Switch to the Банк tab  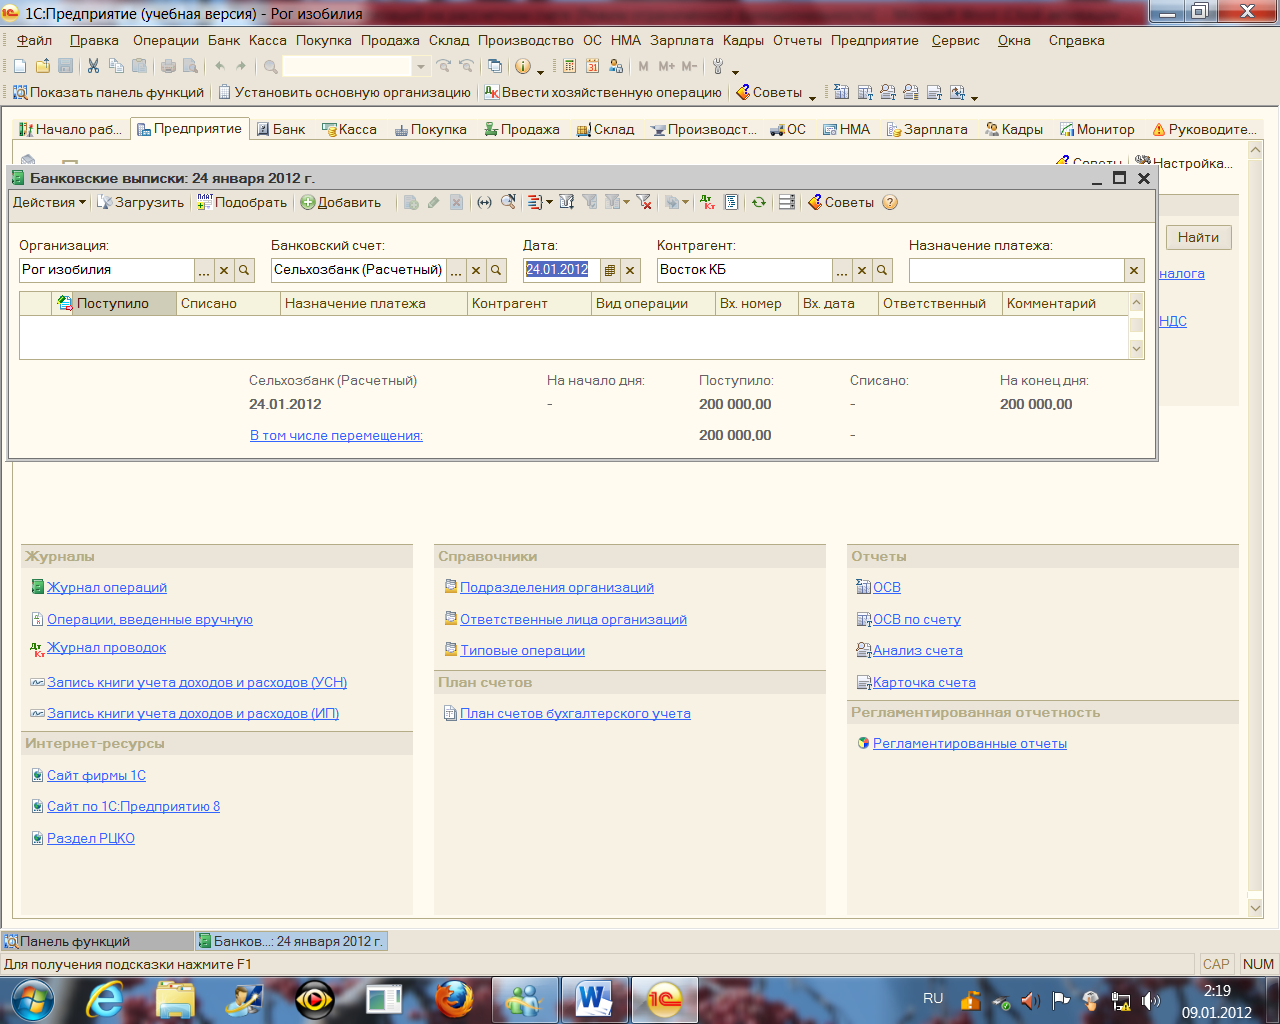point(281,129)
